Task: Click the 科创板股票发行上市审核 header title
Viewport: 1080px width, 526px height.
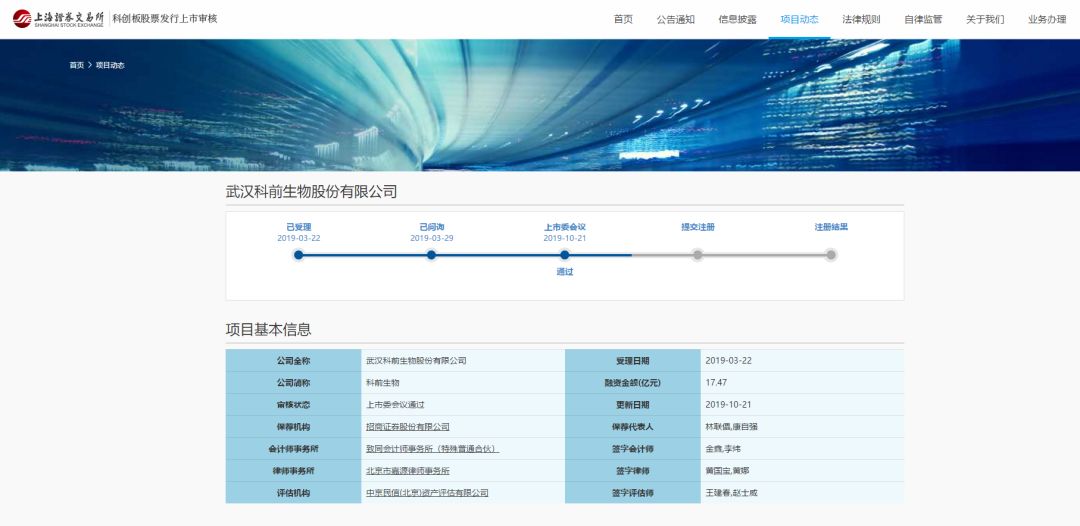Action: (165, 19)
